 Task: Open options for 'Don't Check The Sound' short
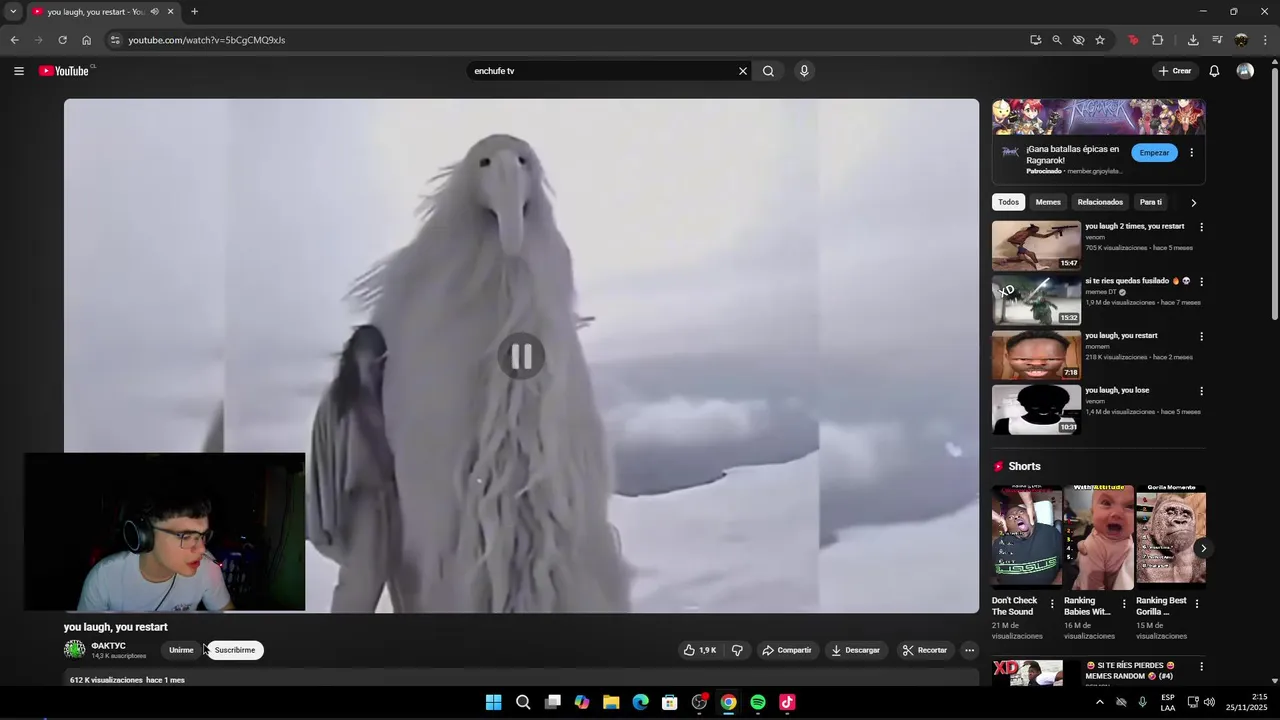[1052, 604]
